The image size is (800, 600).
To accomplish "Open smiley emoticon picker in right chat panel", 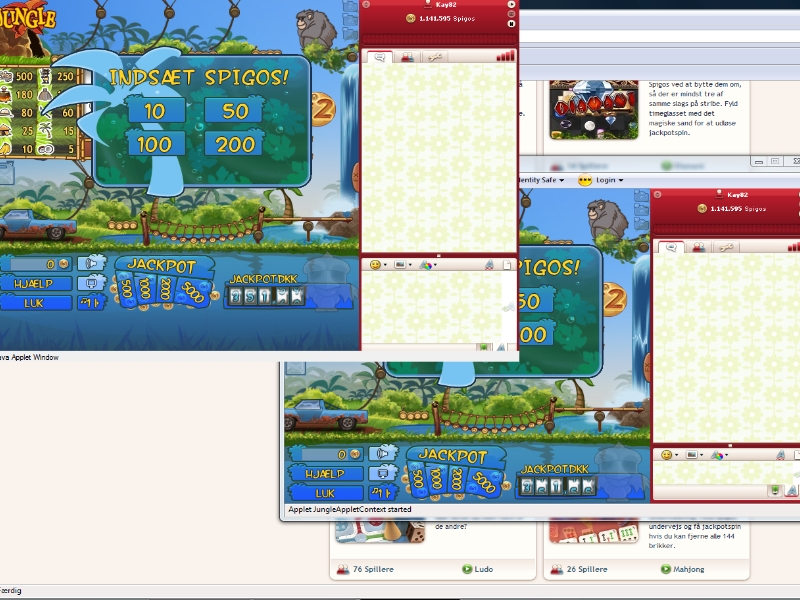I will pos(668,455).
